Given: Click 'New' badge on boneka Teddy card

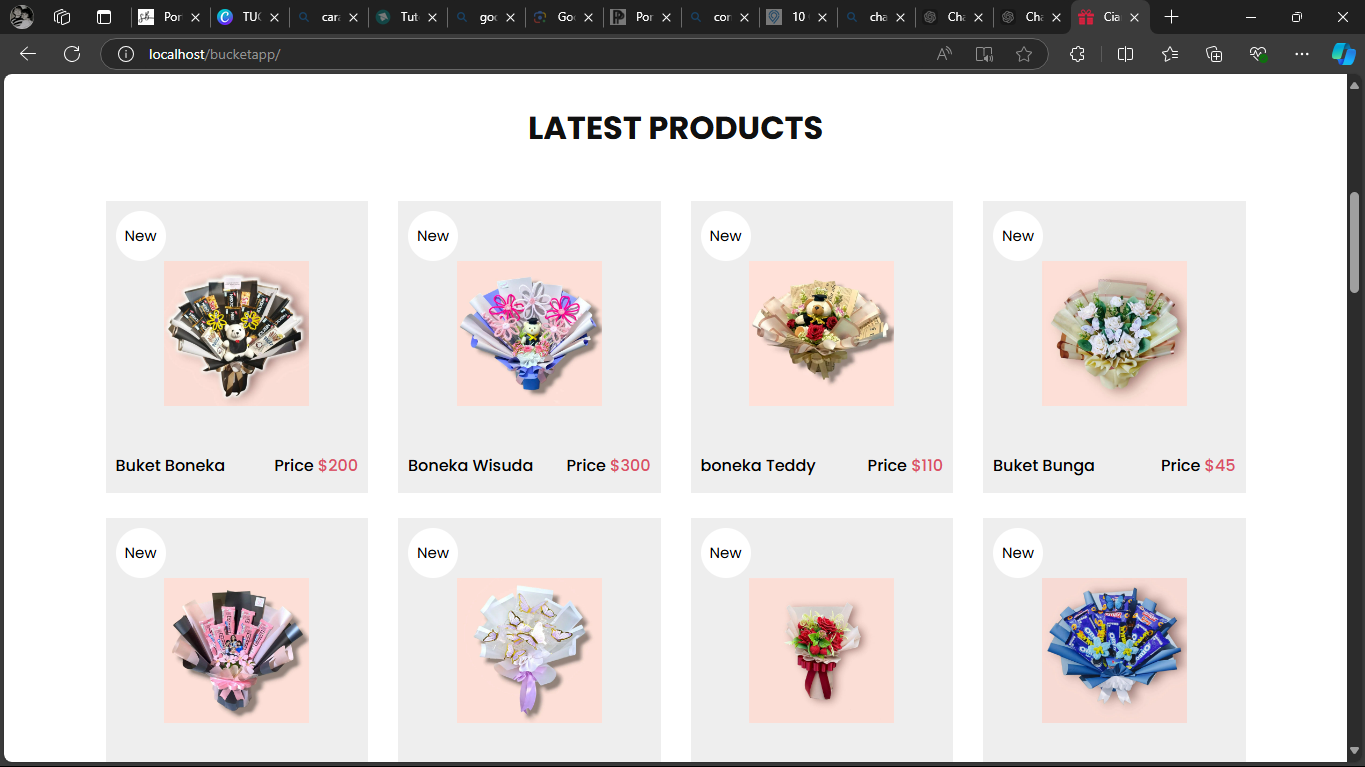Looking at the screenshot, I should (x=726, y=236).
